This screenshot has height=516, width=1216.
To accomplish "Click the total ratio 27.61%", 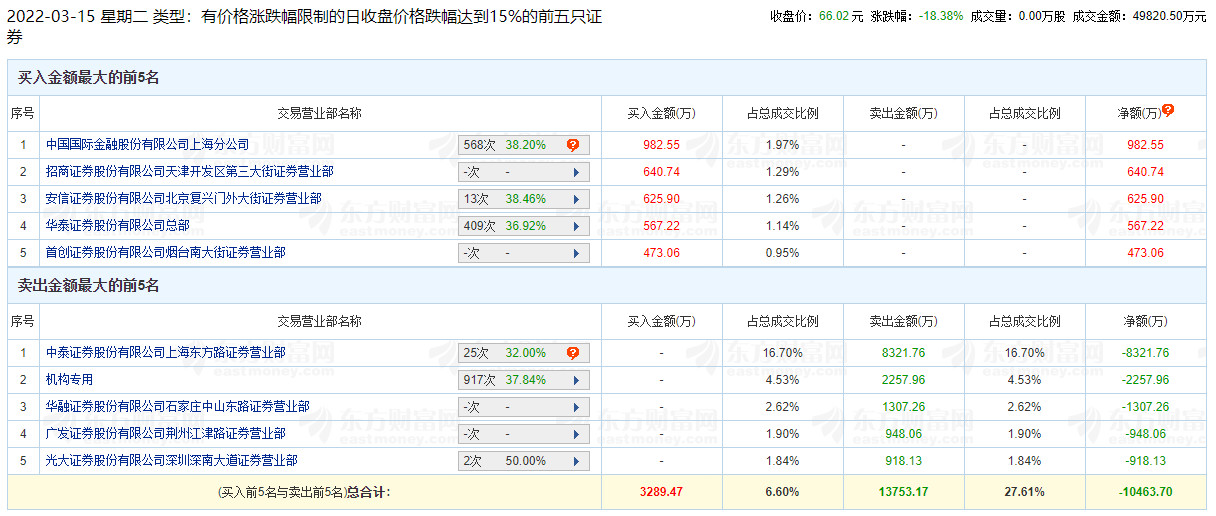I will 1024,492.
